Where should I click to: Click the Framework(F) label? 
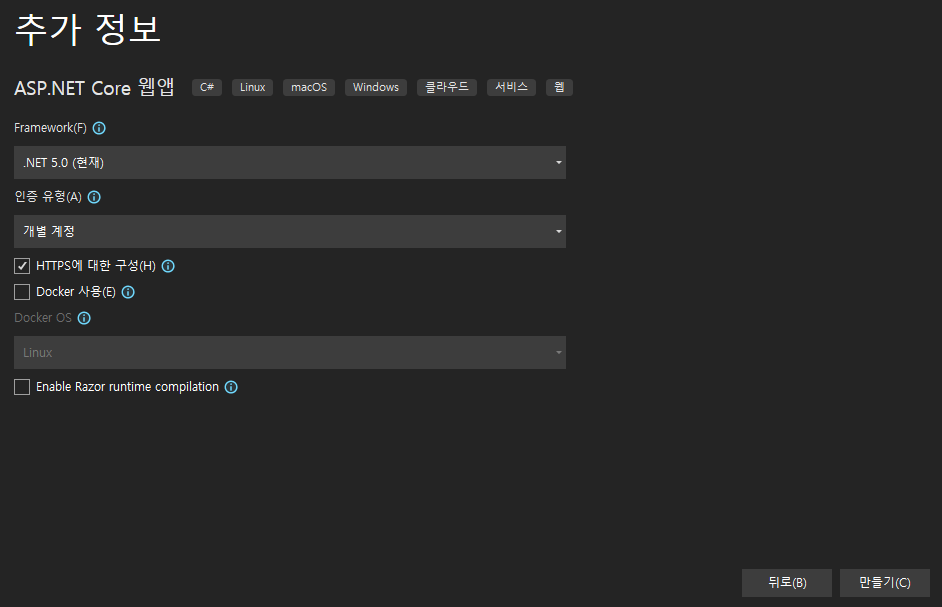50,128
